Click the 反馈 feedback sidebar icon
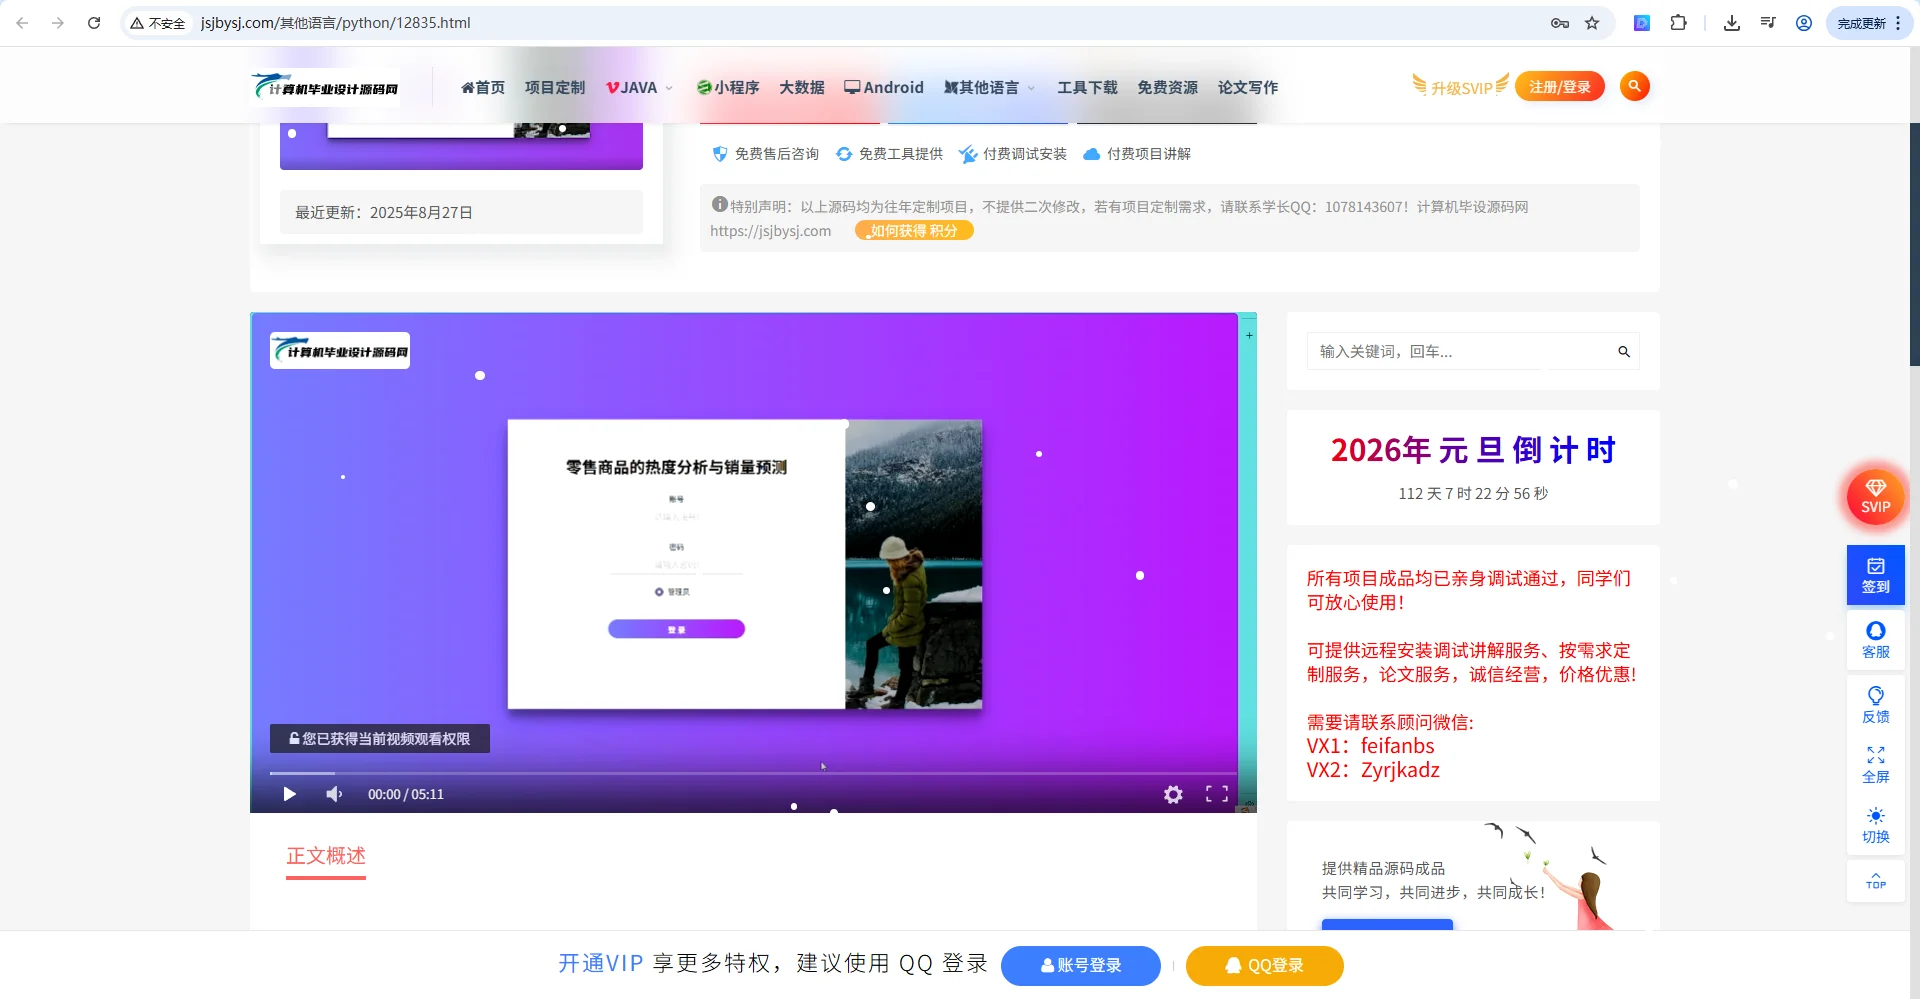Screen dimensions: 1920x999 1875,702
